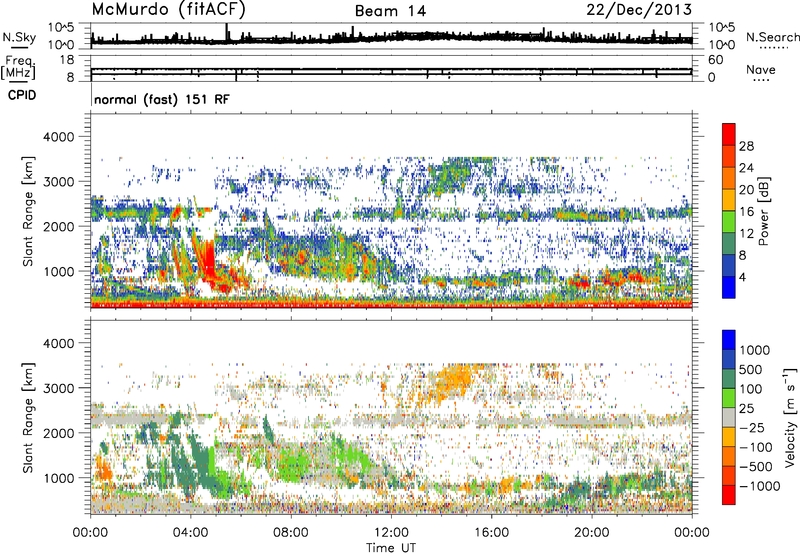
Task: Click the 'Time UT' axis title
Action: [391, 548]
